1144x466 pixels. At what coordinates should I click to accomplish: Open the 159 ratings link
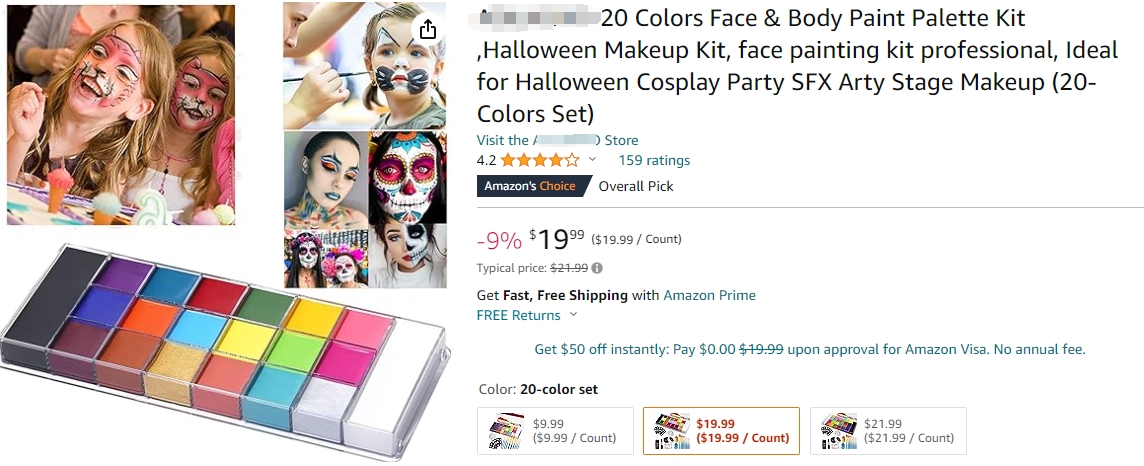[x=654, y=160]
